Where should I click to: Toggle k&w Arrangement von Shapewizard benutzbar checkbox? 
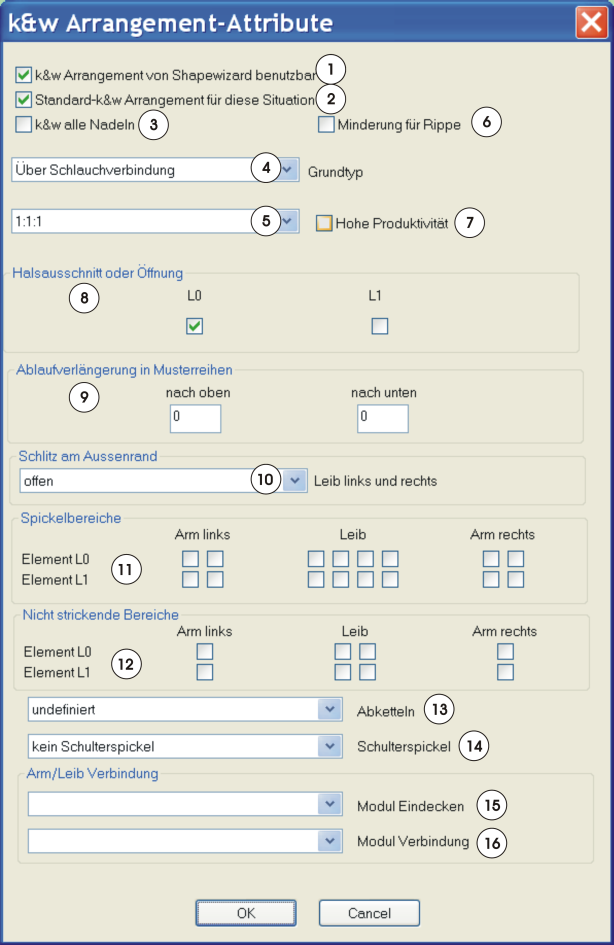24,74
